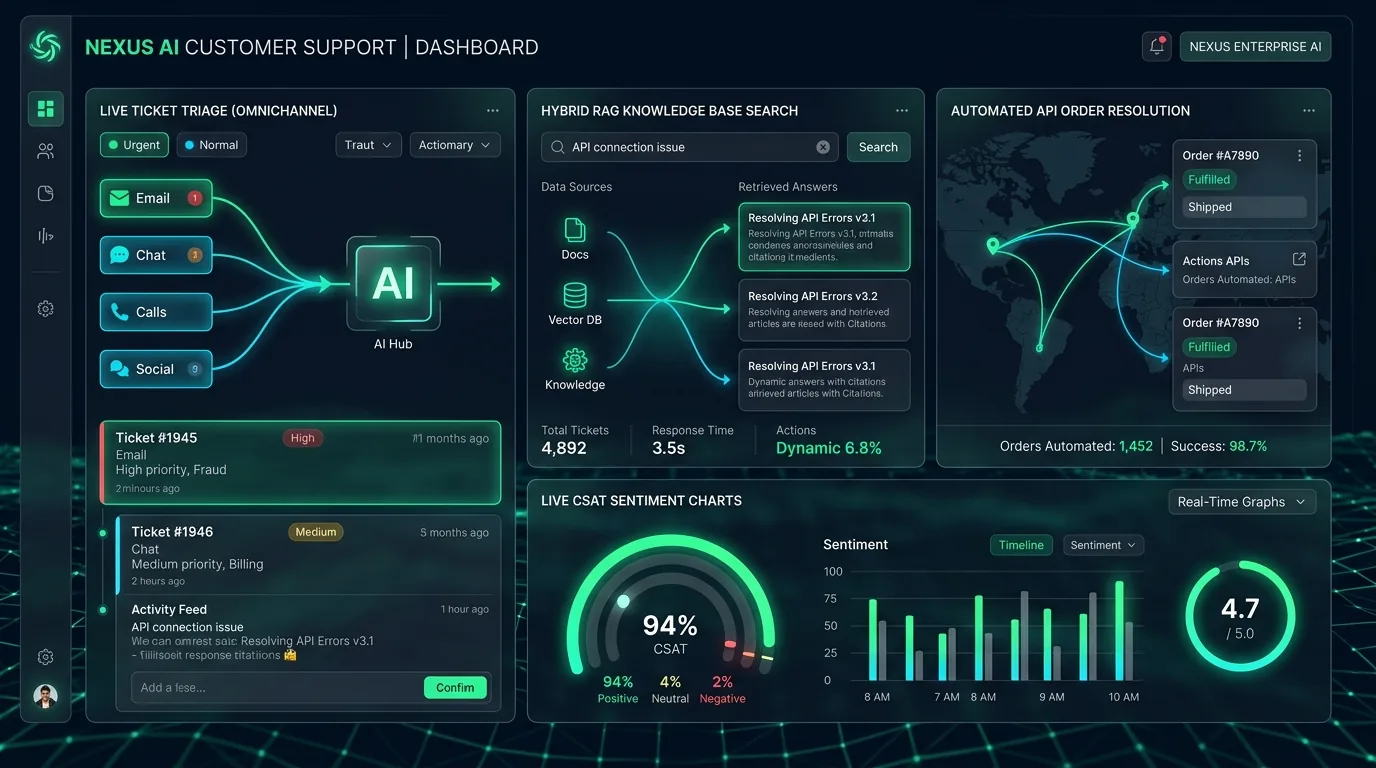Expand the Traut dropdown
This screenshot has width=1376, height=768.
click(368, 145)
